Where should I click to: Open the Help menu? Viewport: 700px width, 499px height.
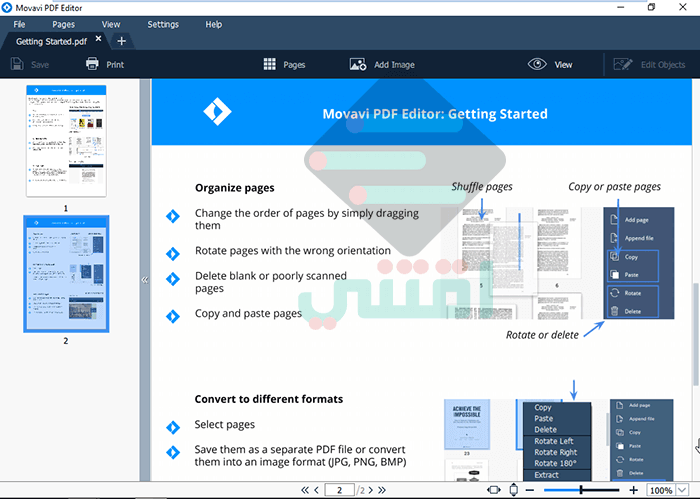(213, 25)
